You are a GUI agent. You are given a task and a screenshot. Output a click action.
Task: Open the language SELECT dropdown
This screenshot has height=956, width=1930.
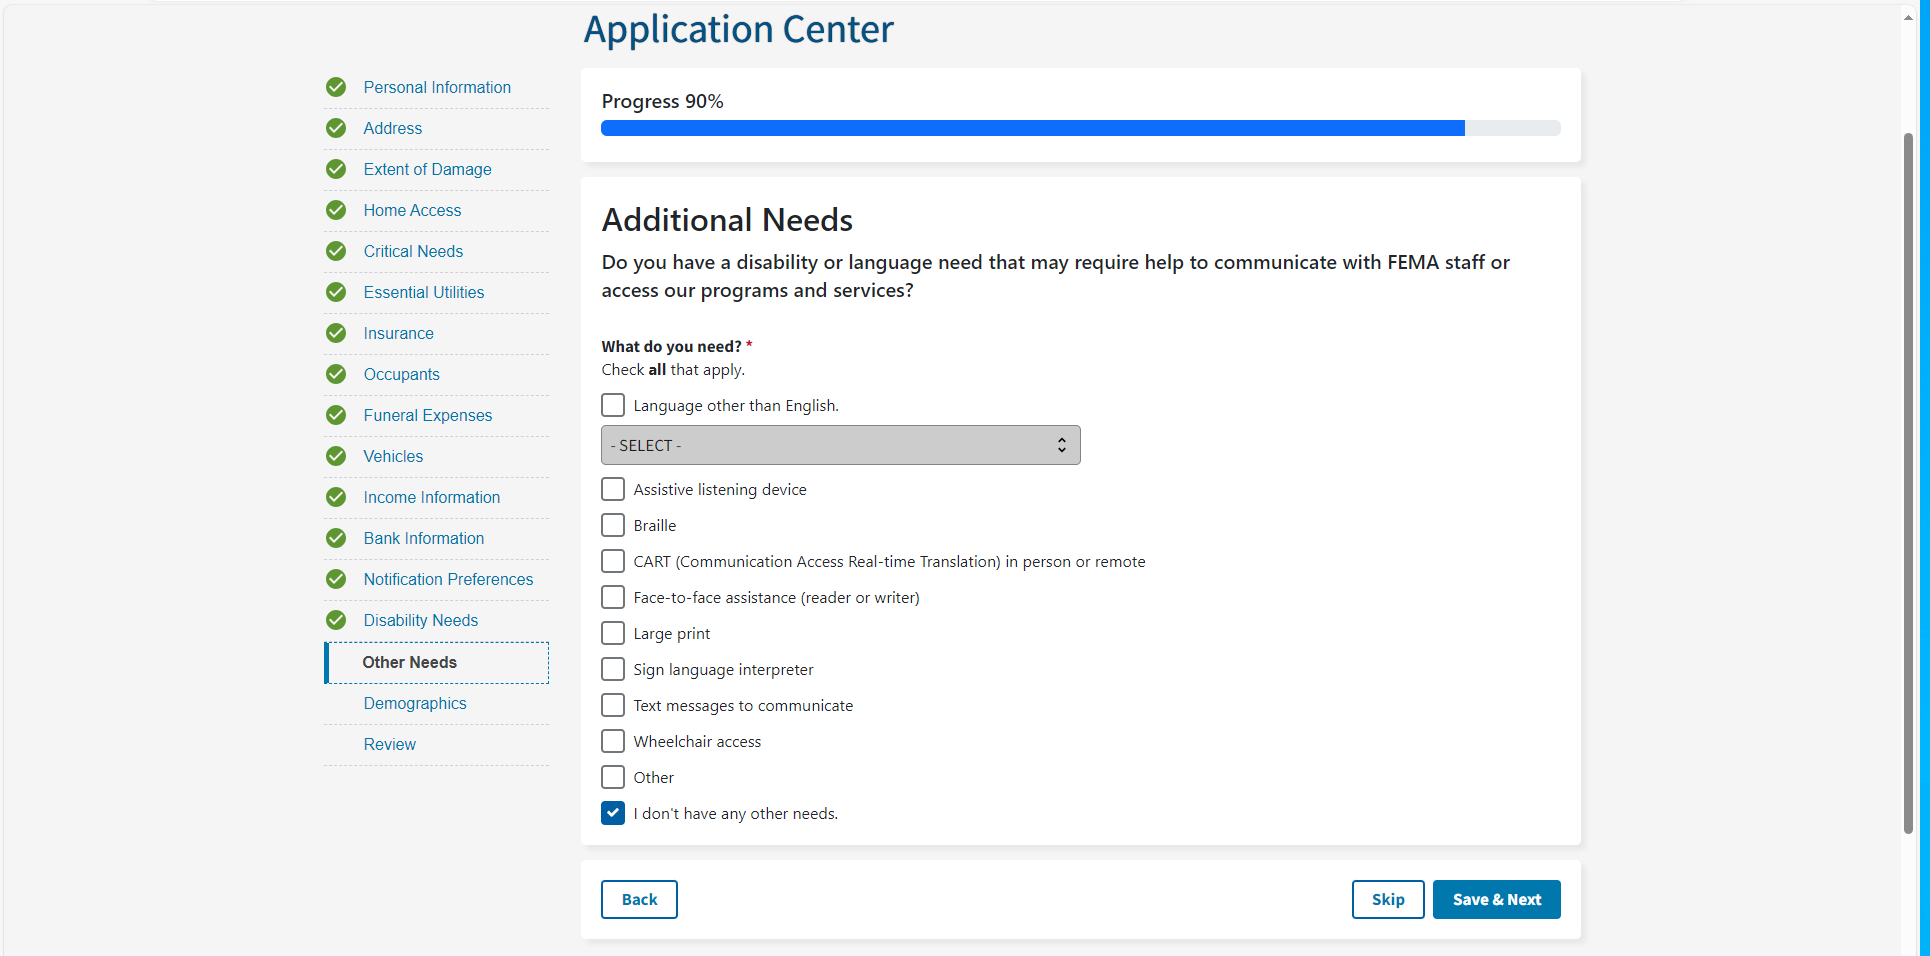tap(840, 445)
